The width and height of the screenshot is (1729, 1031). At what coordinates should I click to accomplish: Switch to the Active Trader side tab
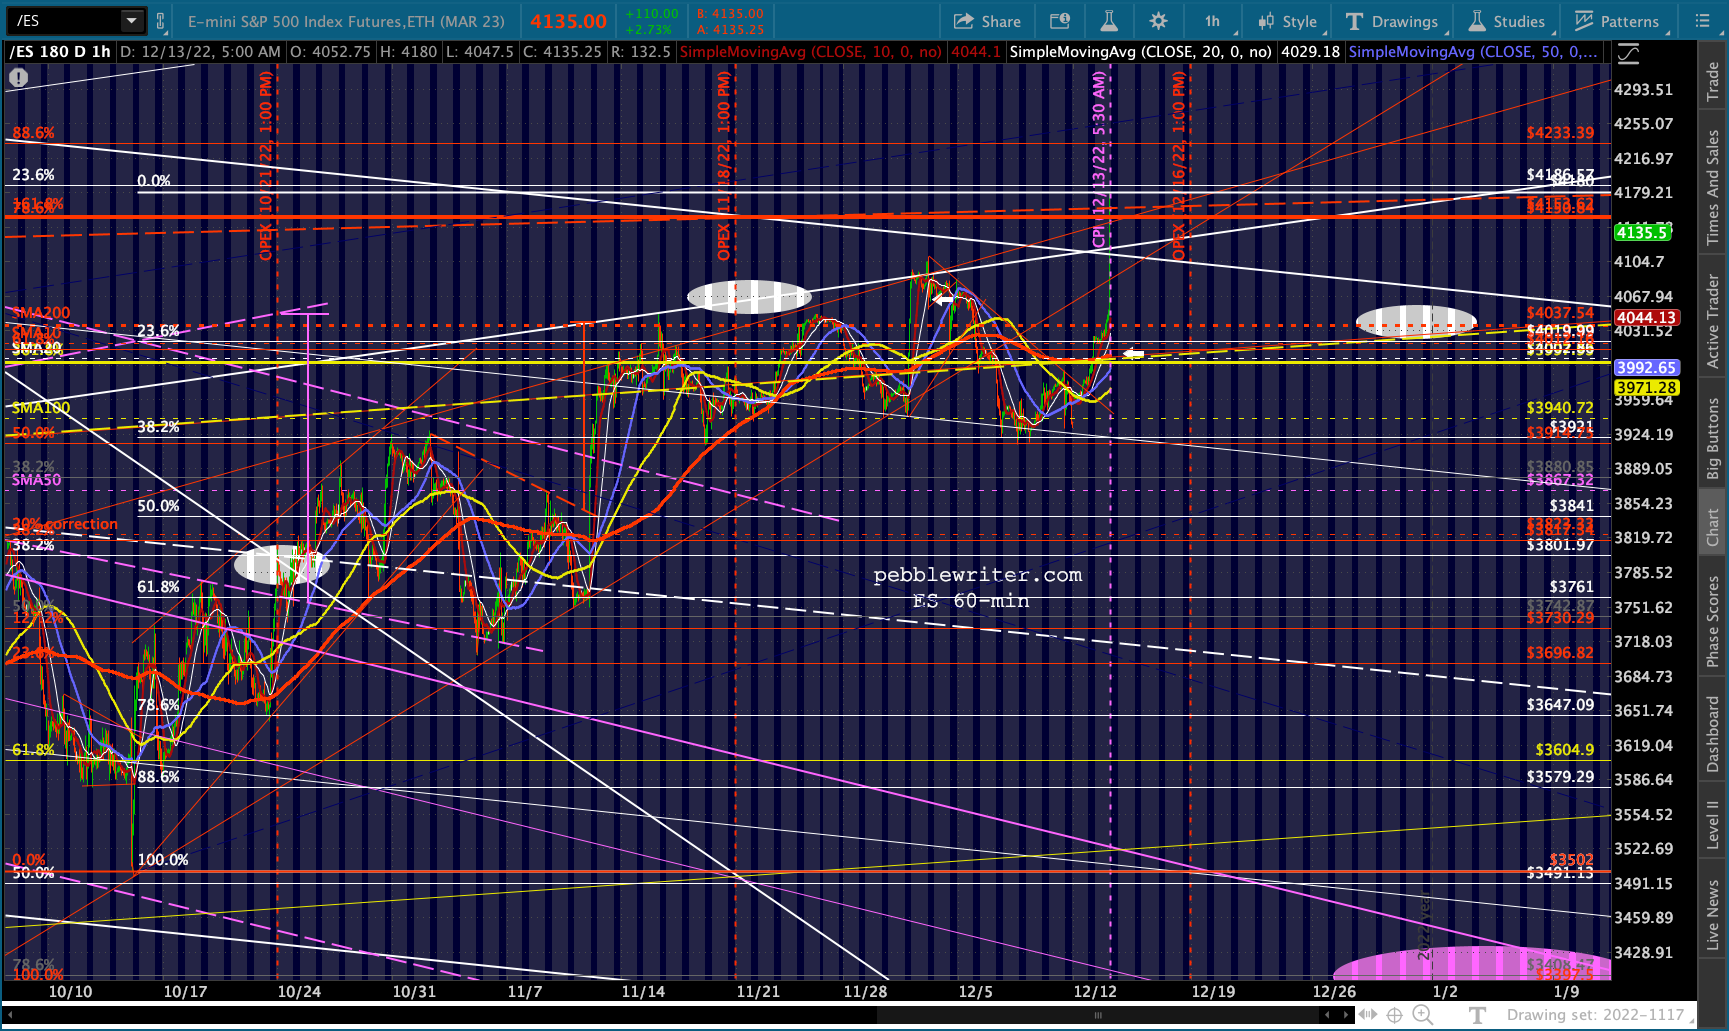(1713, 321)
